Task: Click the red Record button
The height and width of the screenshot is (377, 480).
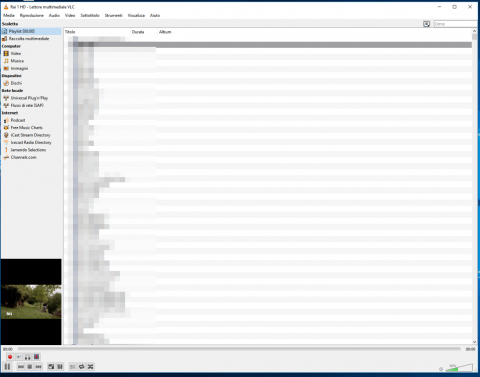Action: [x=10, y=357]
